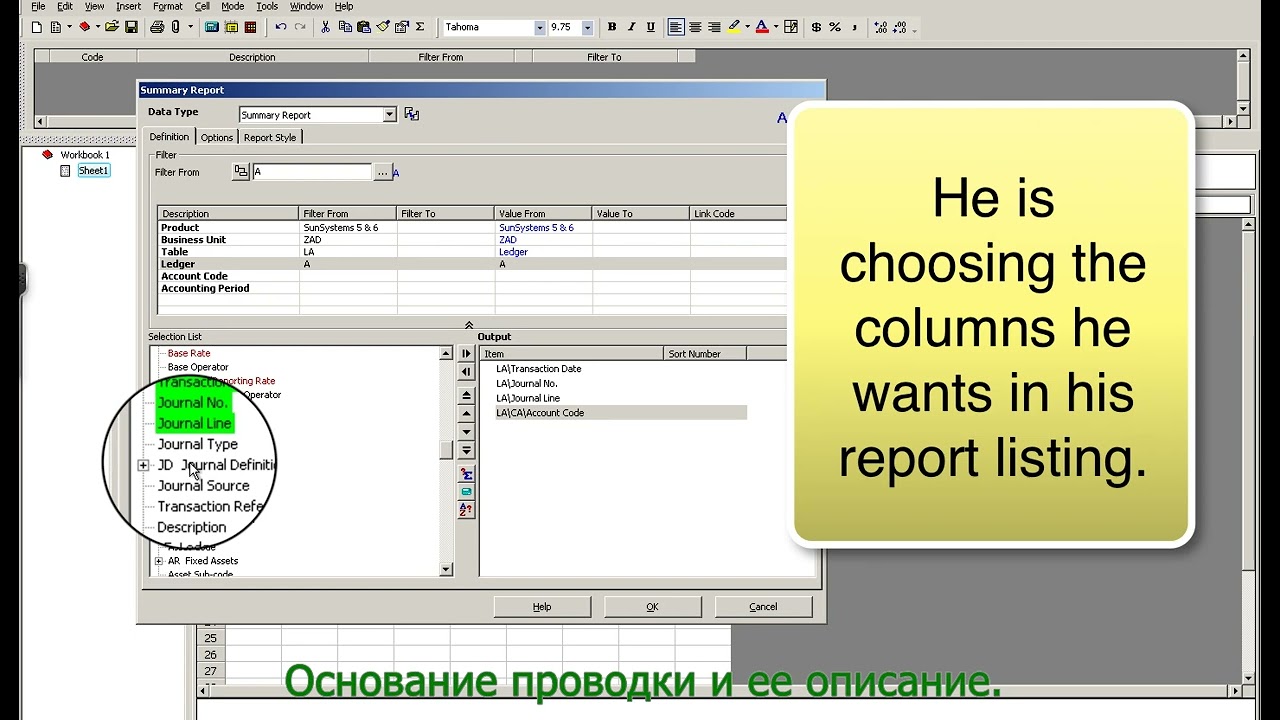
Task: Open the Mode menu
Action: click(232, 6)
